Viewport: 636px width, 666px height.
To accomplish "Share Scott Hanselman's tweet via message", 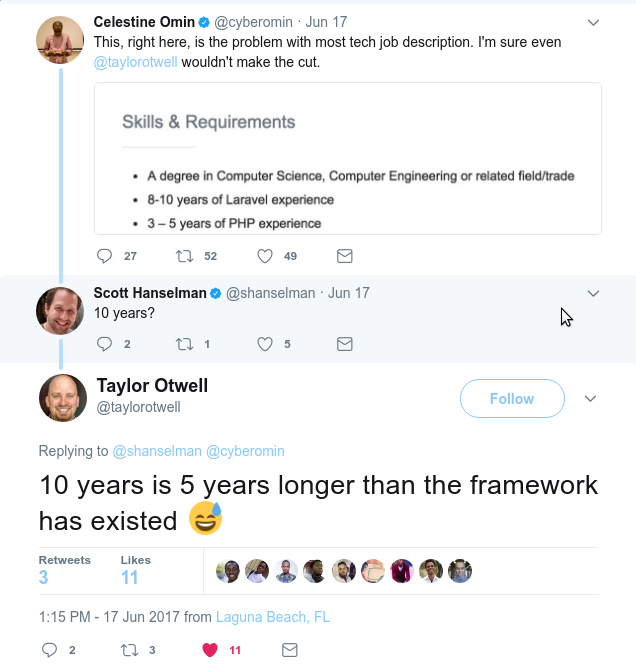I will click(x=344, y=344).
